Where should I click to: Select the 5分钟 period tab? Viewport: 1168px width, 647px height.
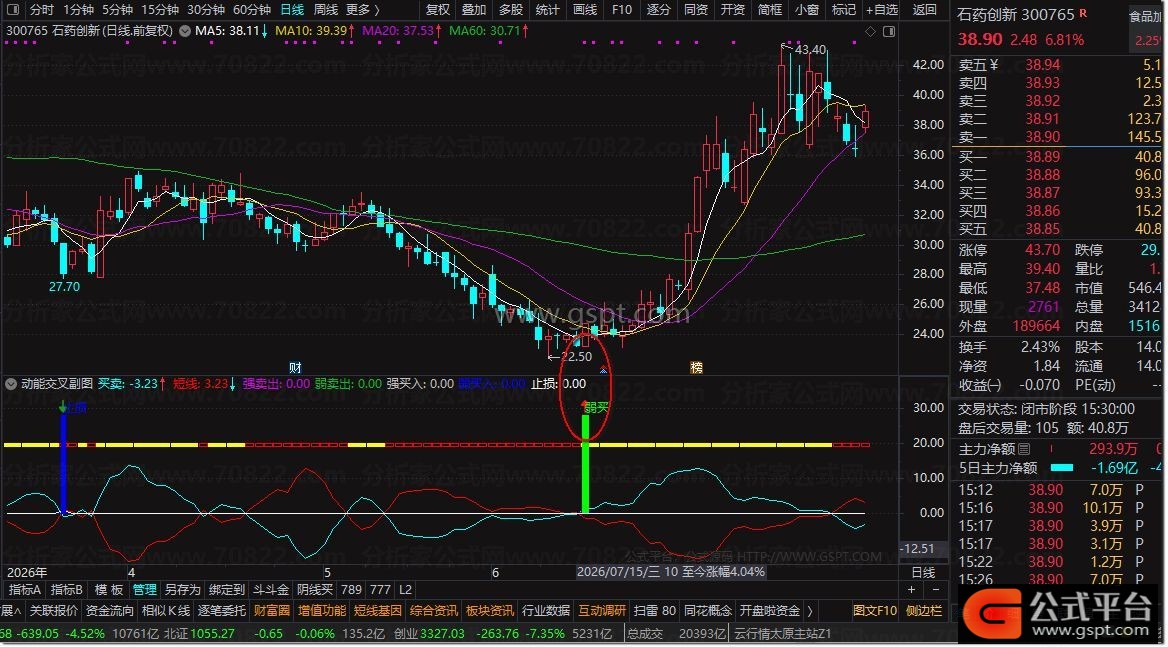pos(118,10)
